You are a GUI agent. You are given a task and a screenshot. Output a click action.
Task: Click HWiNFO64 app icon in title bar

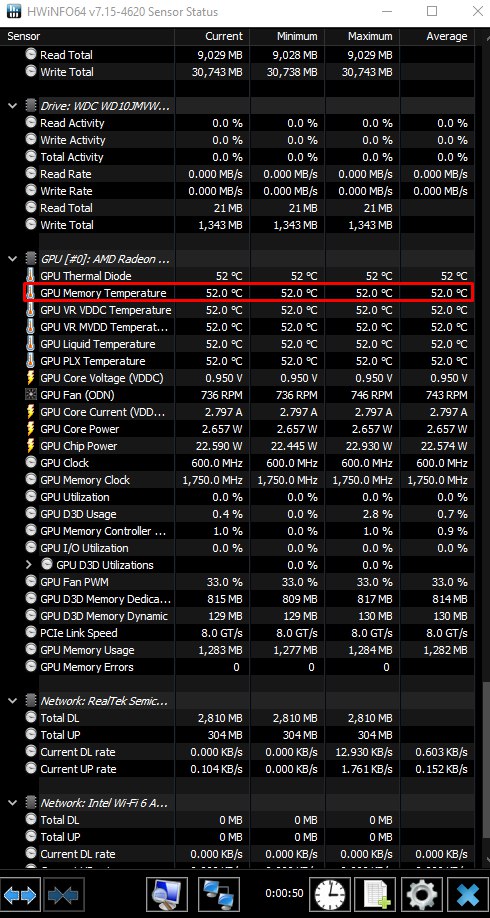click(13, 11)
